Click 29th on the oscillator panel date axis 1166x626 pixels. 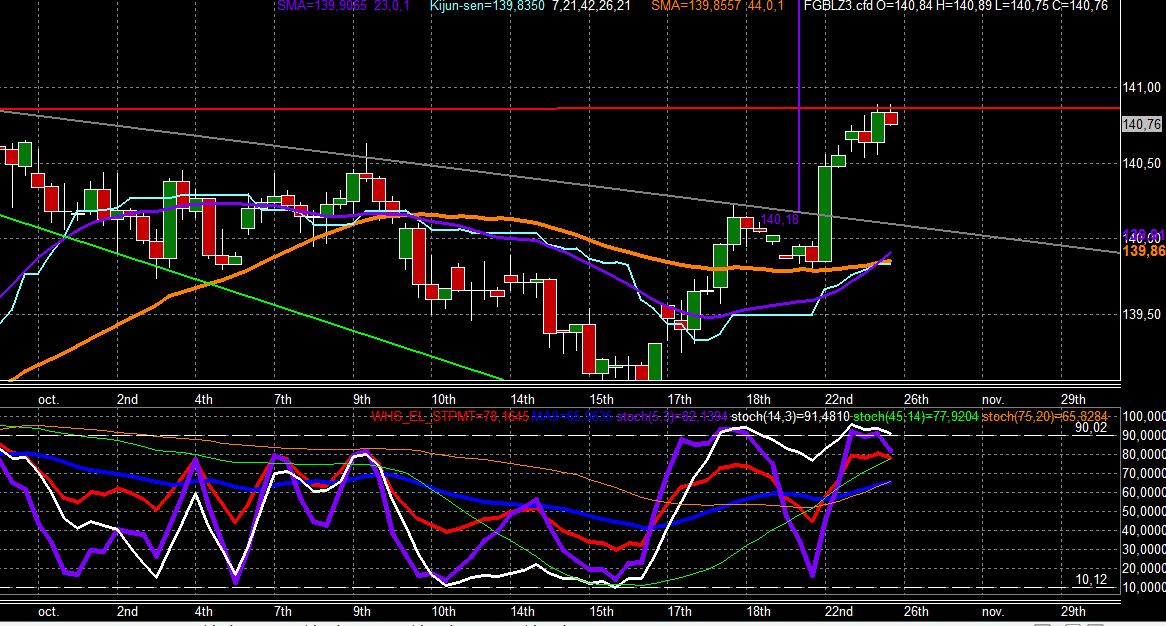[x=1072, y=611]
